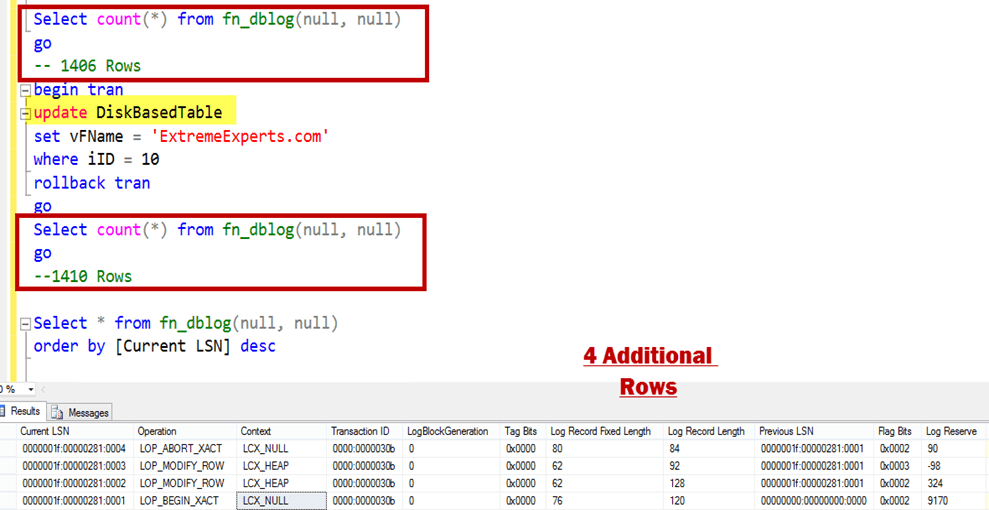The image size is (989, 510).
Task: Collapse the begin tran code block
Action: (x=26, y=90)
